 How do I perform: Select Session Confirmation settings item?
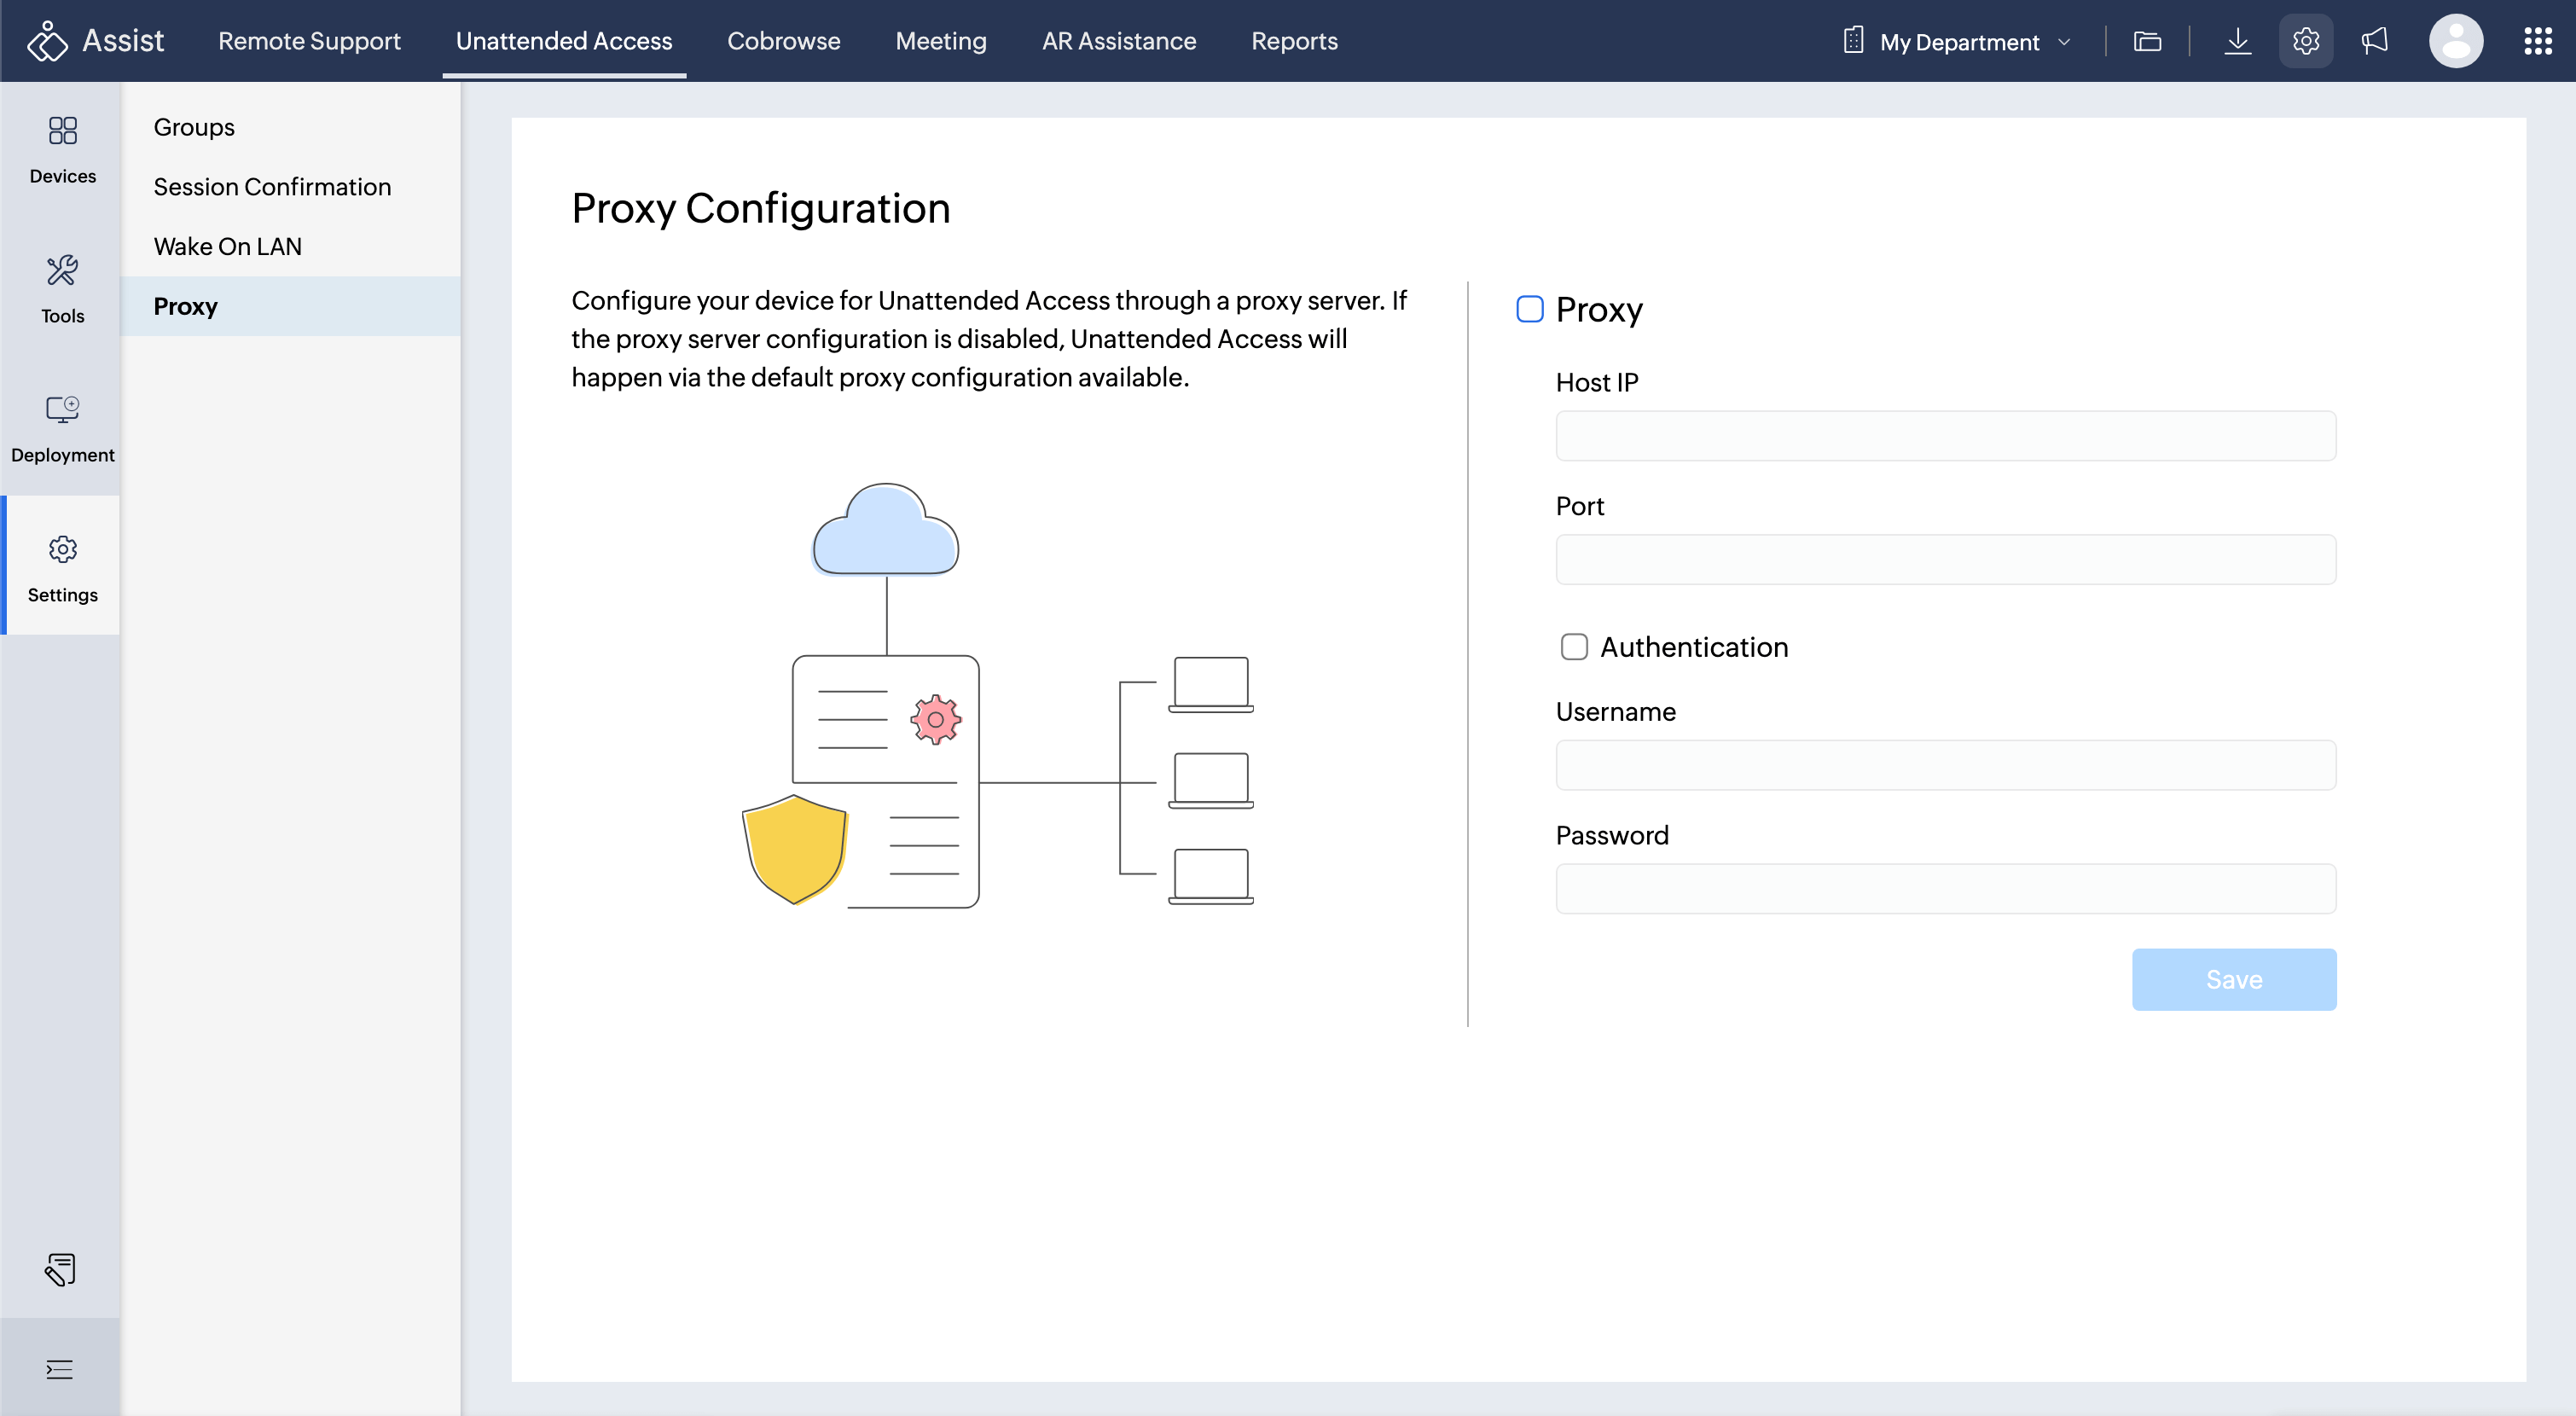272,187
